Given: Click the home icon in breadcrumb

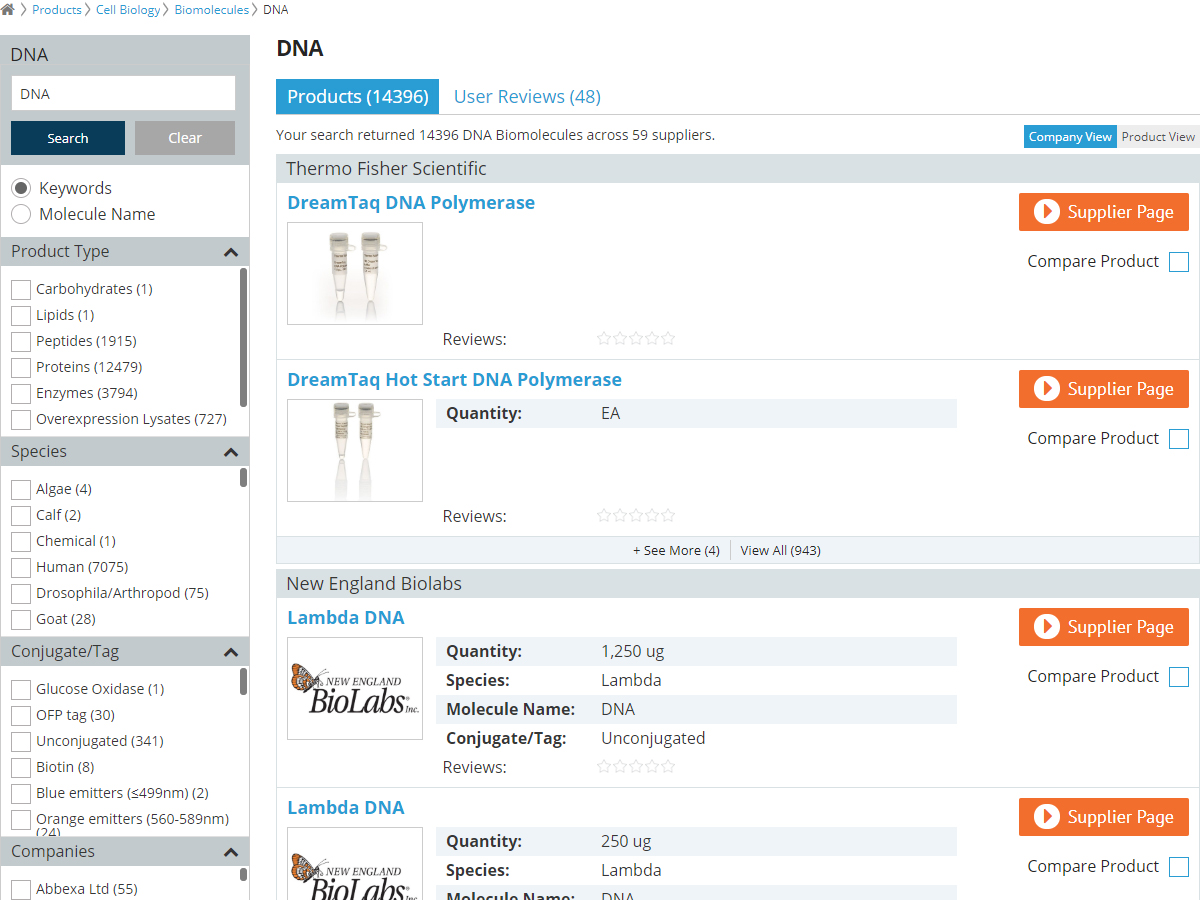Looking at the screenshot, I should pos(8,10).
